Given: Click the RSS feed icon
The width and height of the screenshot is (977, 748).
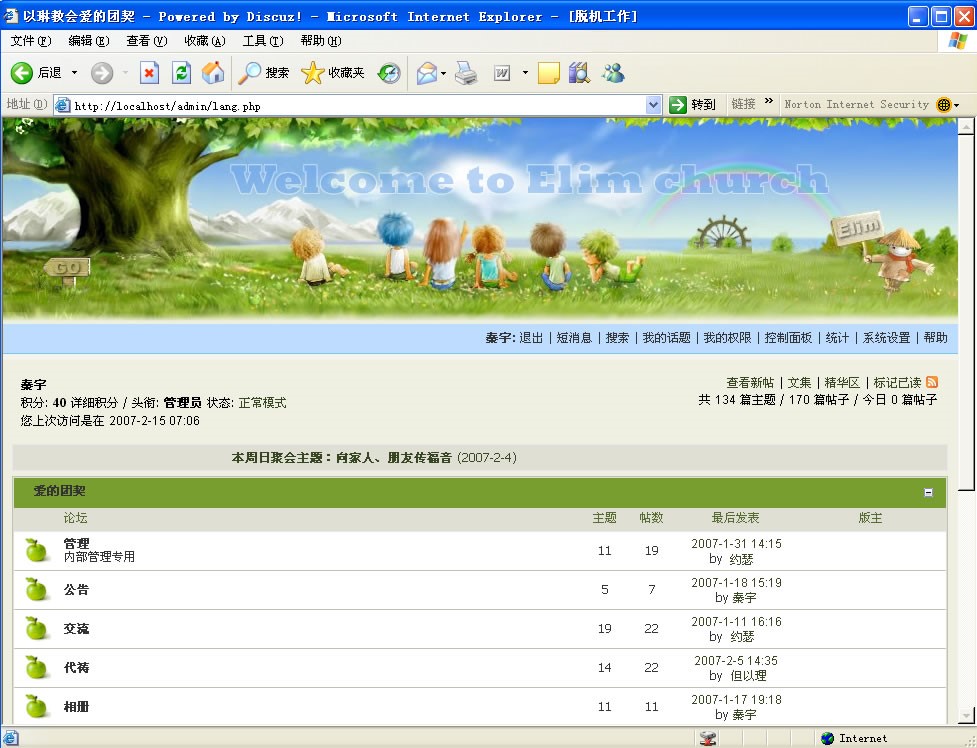Looking at the screenshot, I should (x=932, y=383).
